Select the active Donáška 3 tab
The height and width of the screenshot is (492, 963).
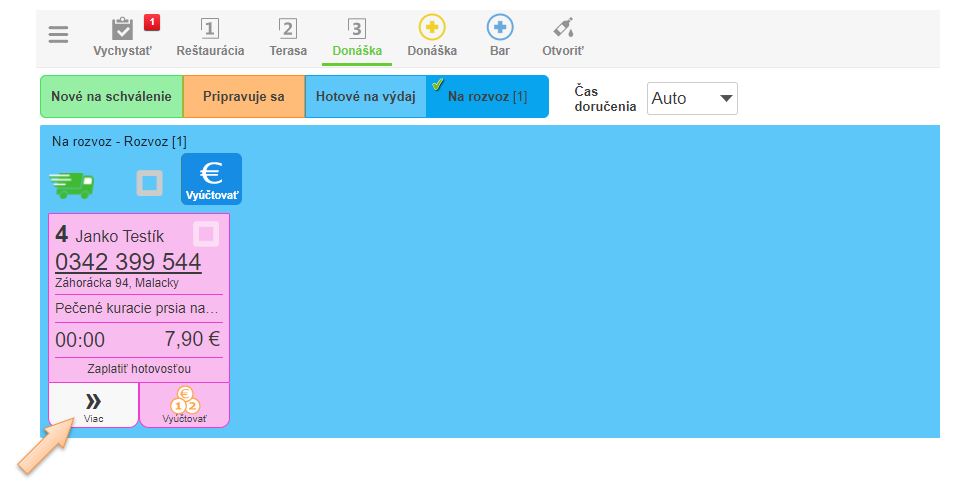357,36
